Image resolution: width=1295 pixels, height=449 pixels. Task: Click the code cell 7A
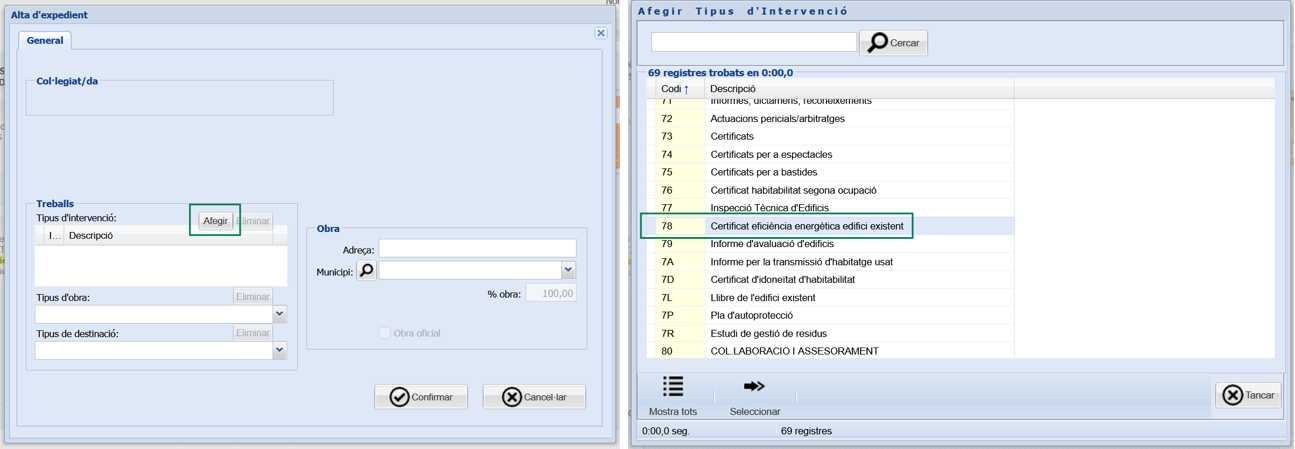[x=680, y=262]
